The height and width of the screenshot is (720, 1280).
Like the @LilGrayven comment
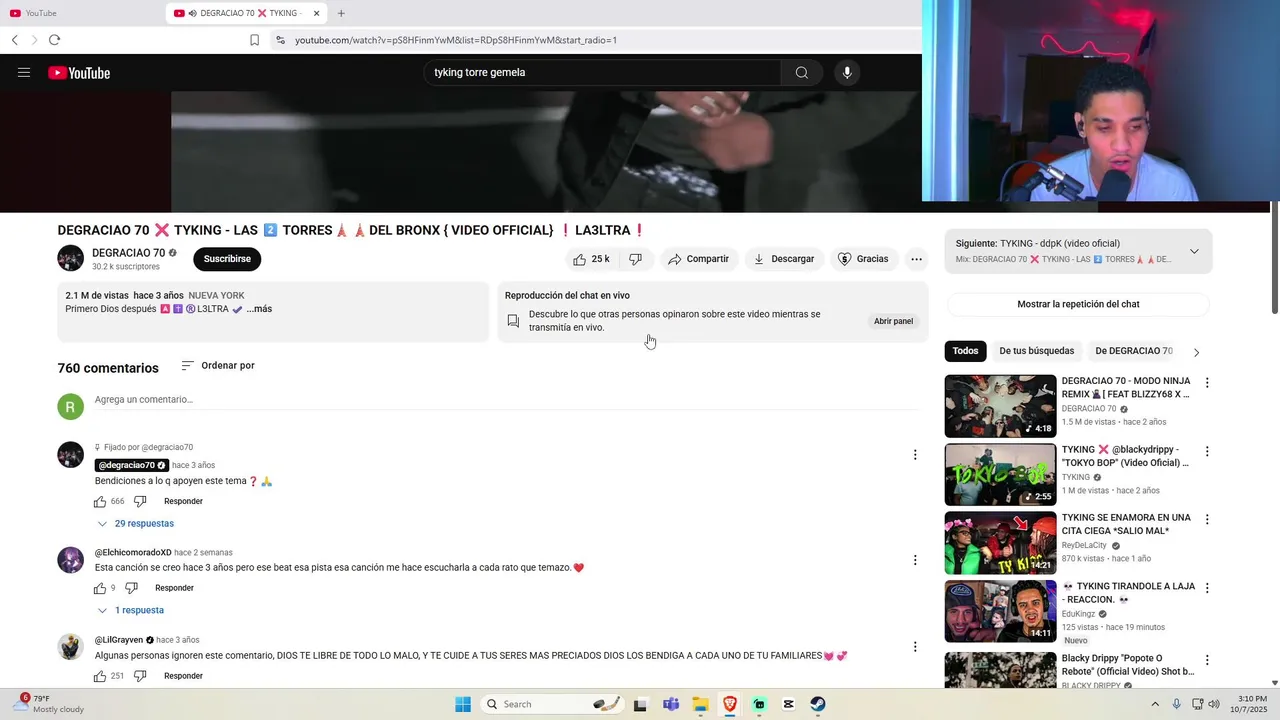[100, 676]
